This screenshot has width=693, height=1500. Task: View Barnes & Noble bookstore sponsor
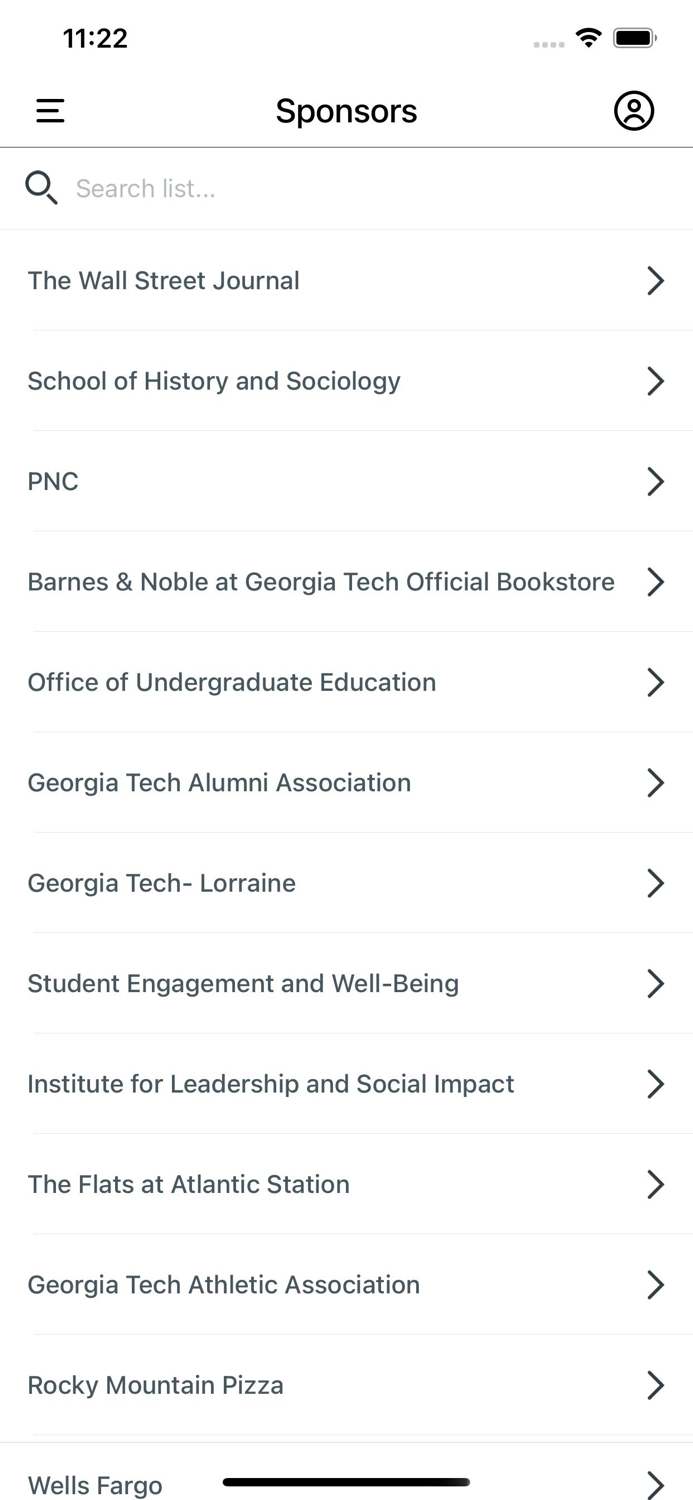tap(320, 581)
